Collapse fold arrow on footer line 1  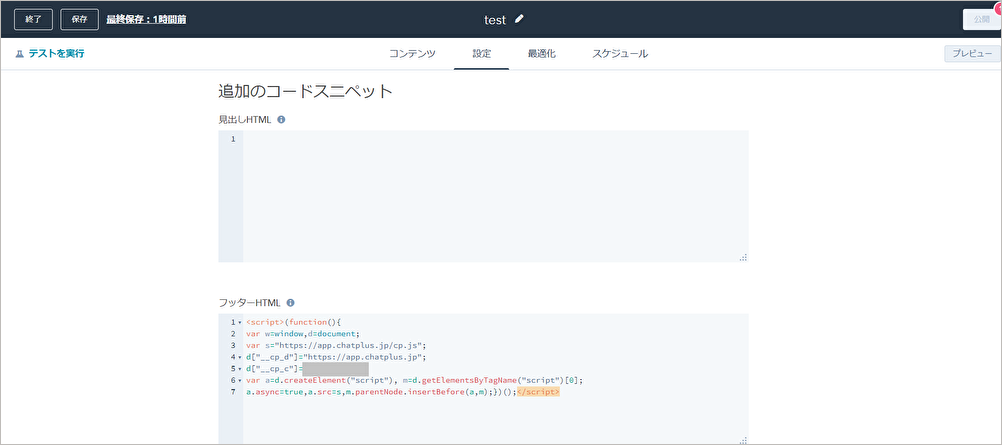[x=240, y=323]
